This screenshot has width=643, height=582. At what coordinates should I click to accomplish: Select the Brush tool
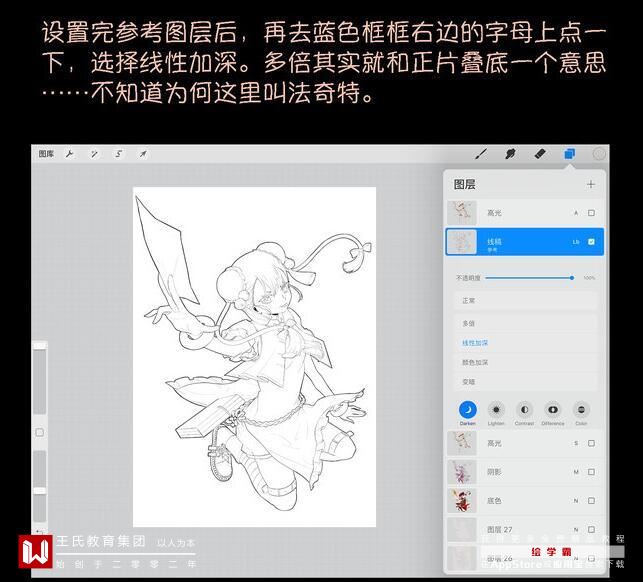[481, 154]
